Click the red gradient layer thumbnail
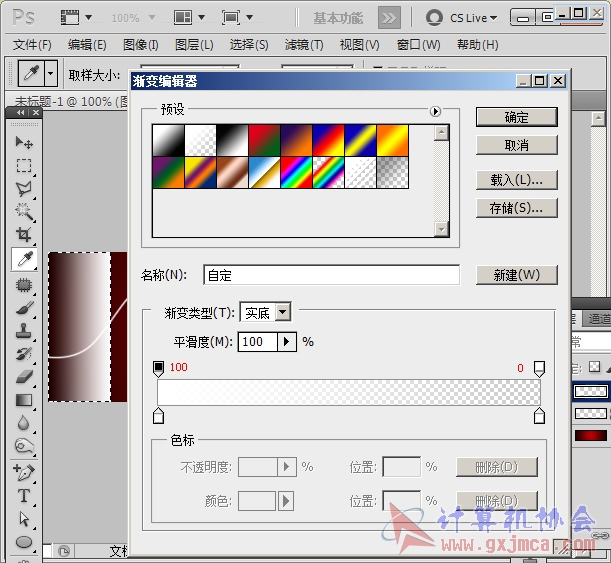The height and width of the screenshot is (563, 611). [591, 435]
